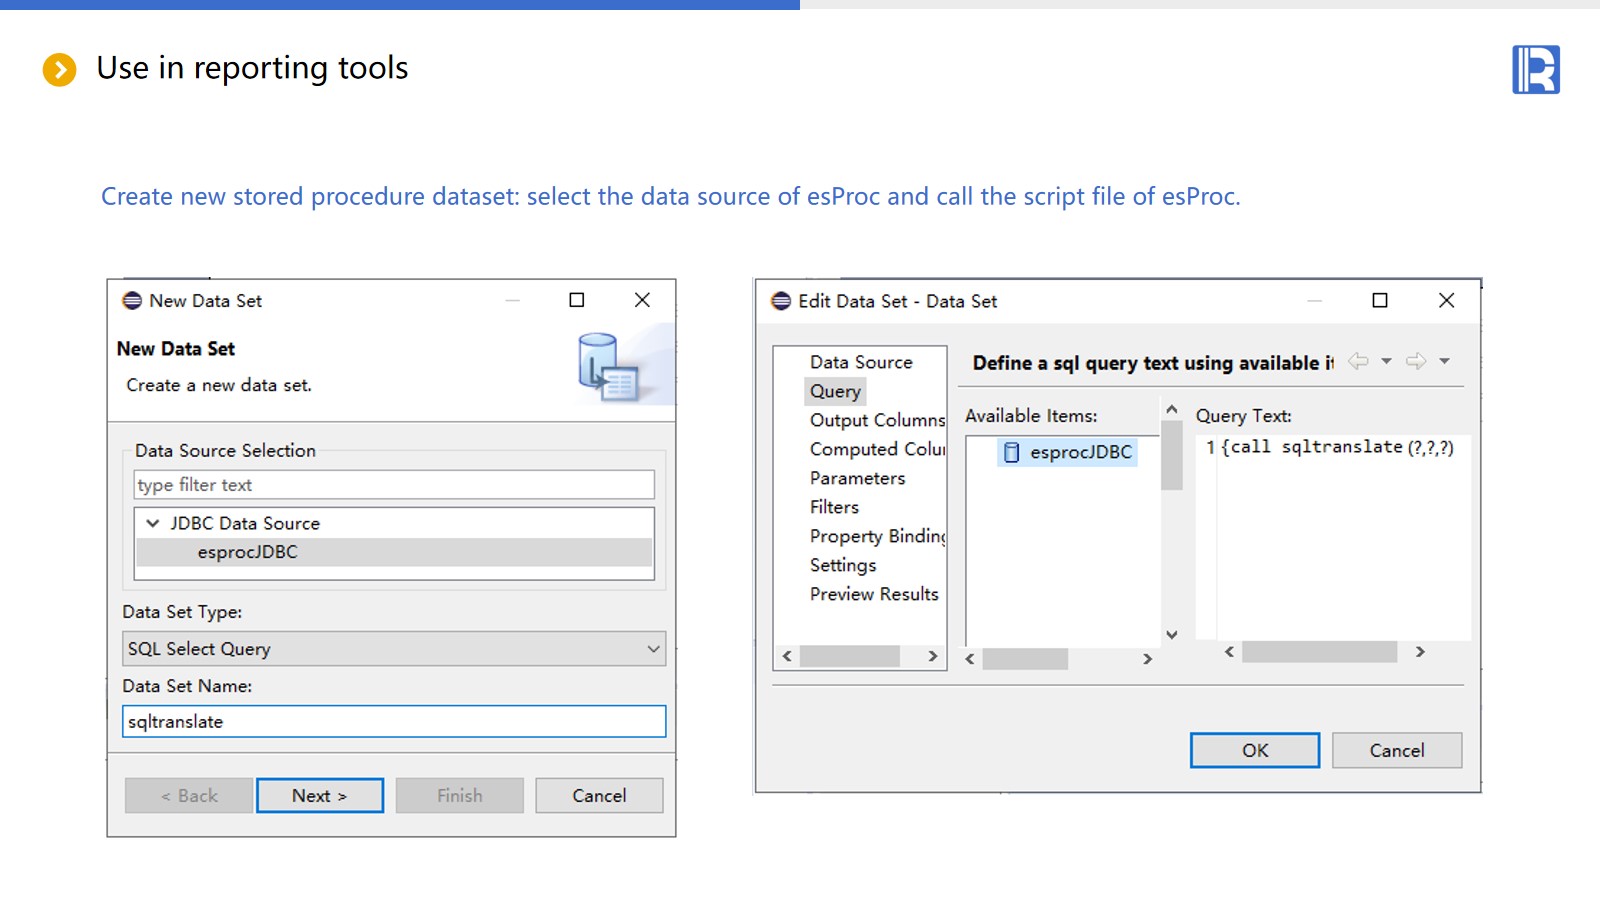Open the Parameters page
The width and height of the screenshot is (1600, 900).
pyautogui.click(x=857, y=478)
